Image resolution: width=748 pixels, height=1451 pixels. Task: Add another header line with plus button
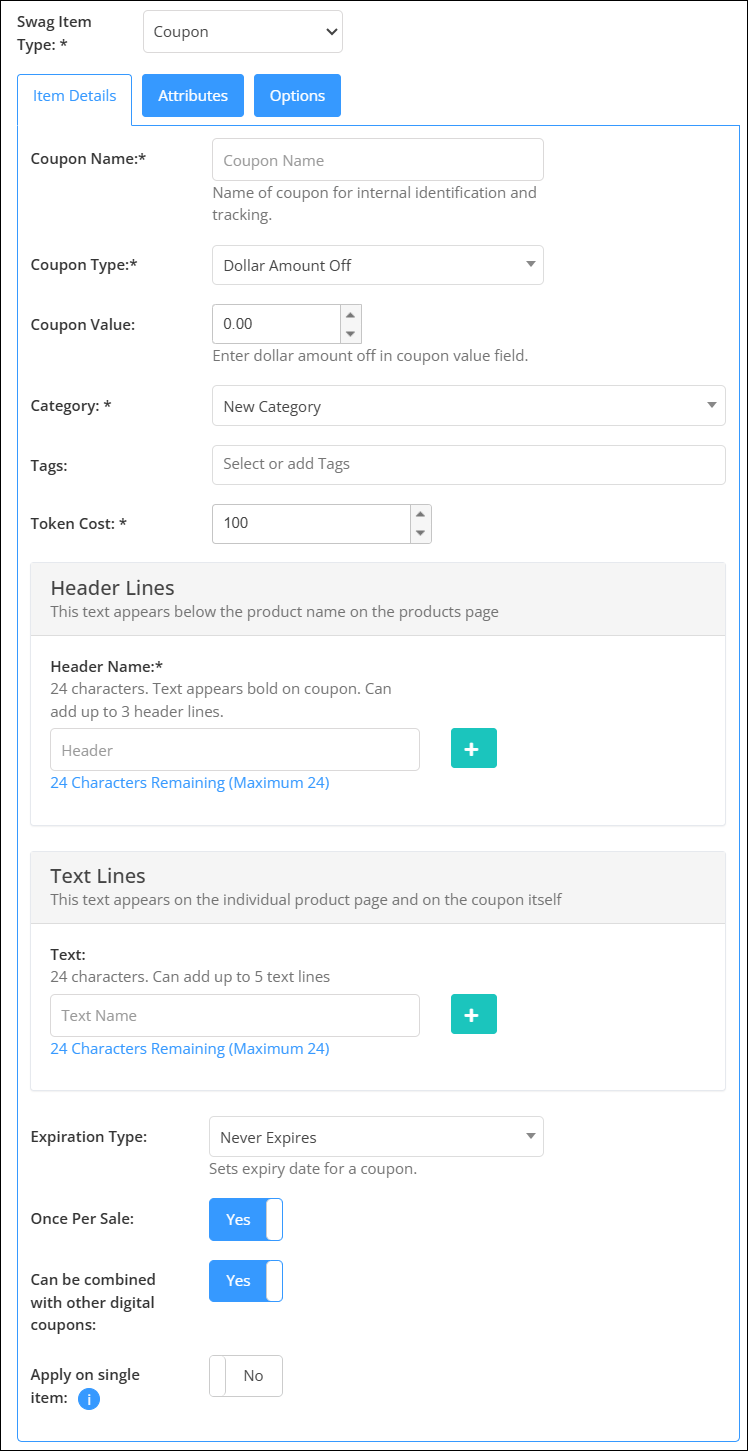click(474, 748)
